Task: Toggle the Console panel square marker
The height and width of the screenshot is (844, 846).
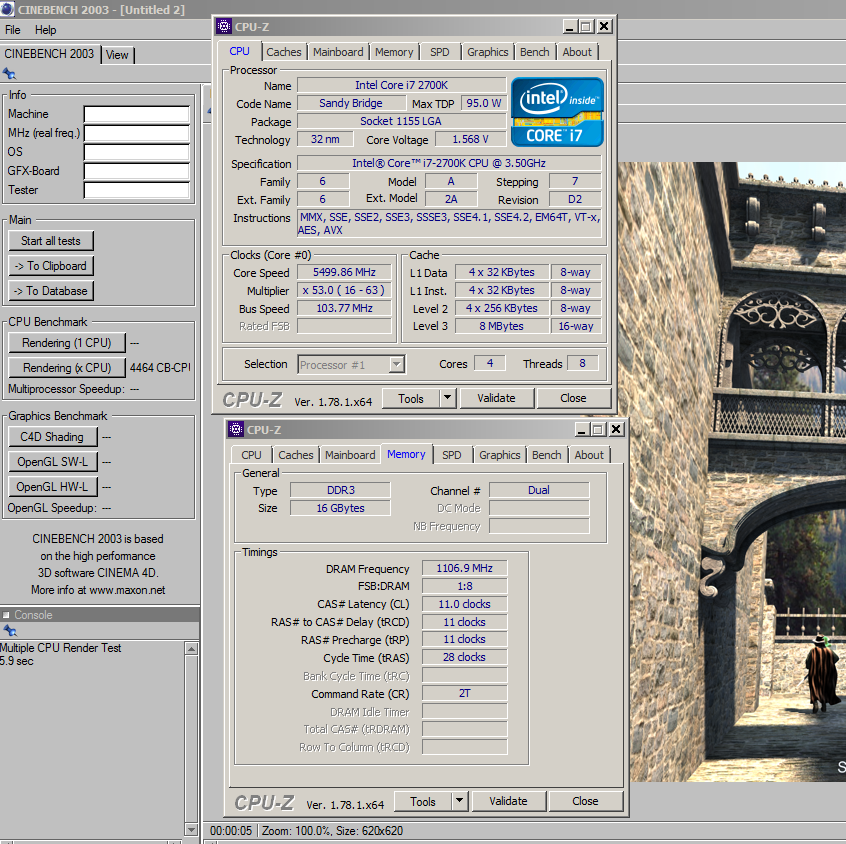Action: click(x=6, y=615)
